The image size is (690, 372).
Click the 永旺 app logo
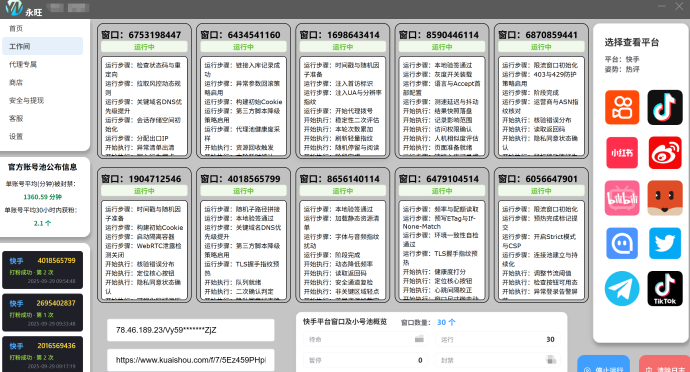coord(14,8)
